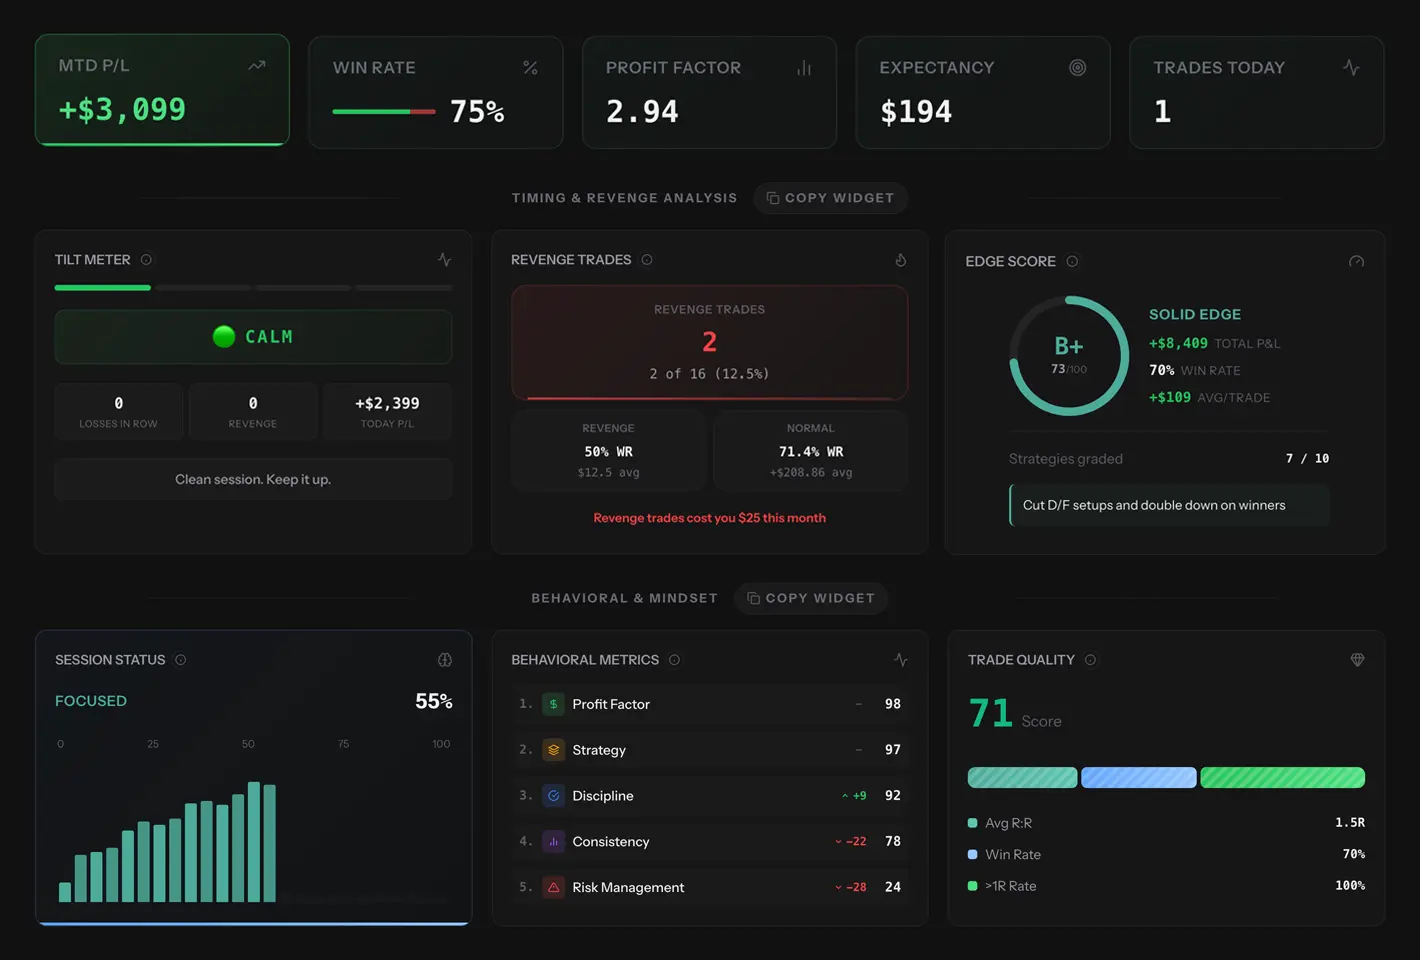The image size is (1420, 960).
Task: Click the chart icon in the MTD P/L card
Action: (256, 65)
